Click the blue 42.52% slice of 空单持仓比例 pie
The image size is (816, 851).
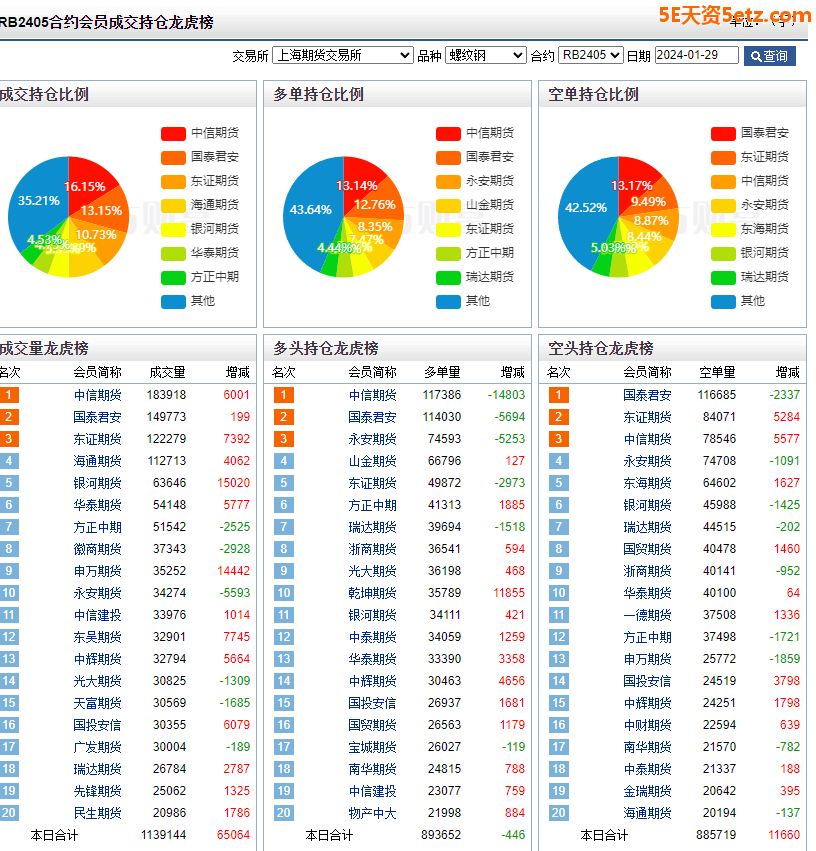[585, 209]
